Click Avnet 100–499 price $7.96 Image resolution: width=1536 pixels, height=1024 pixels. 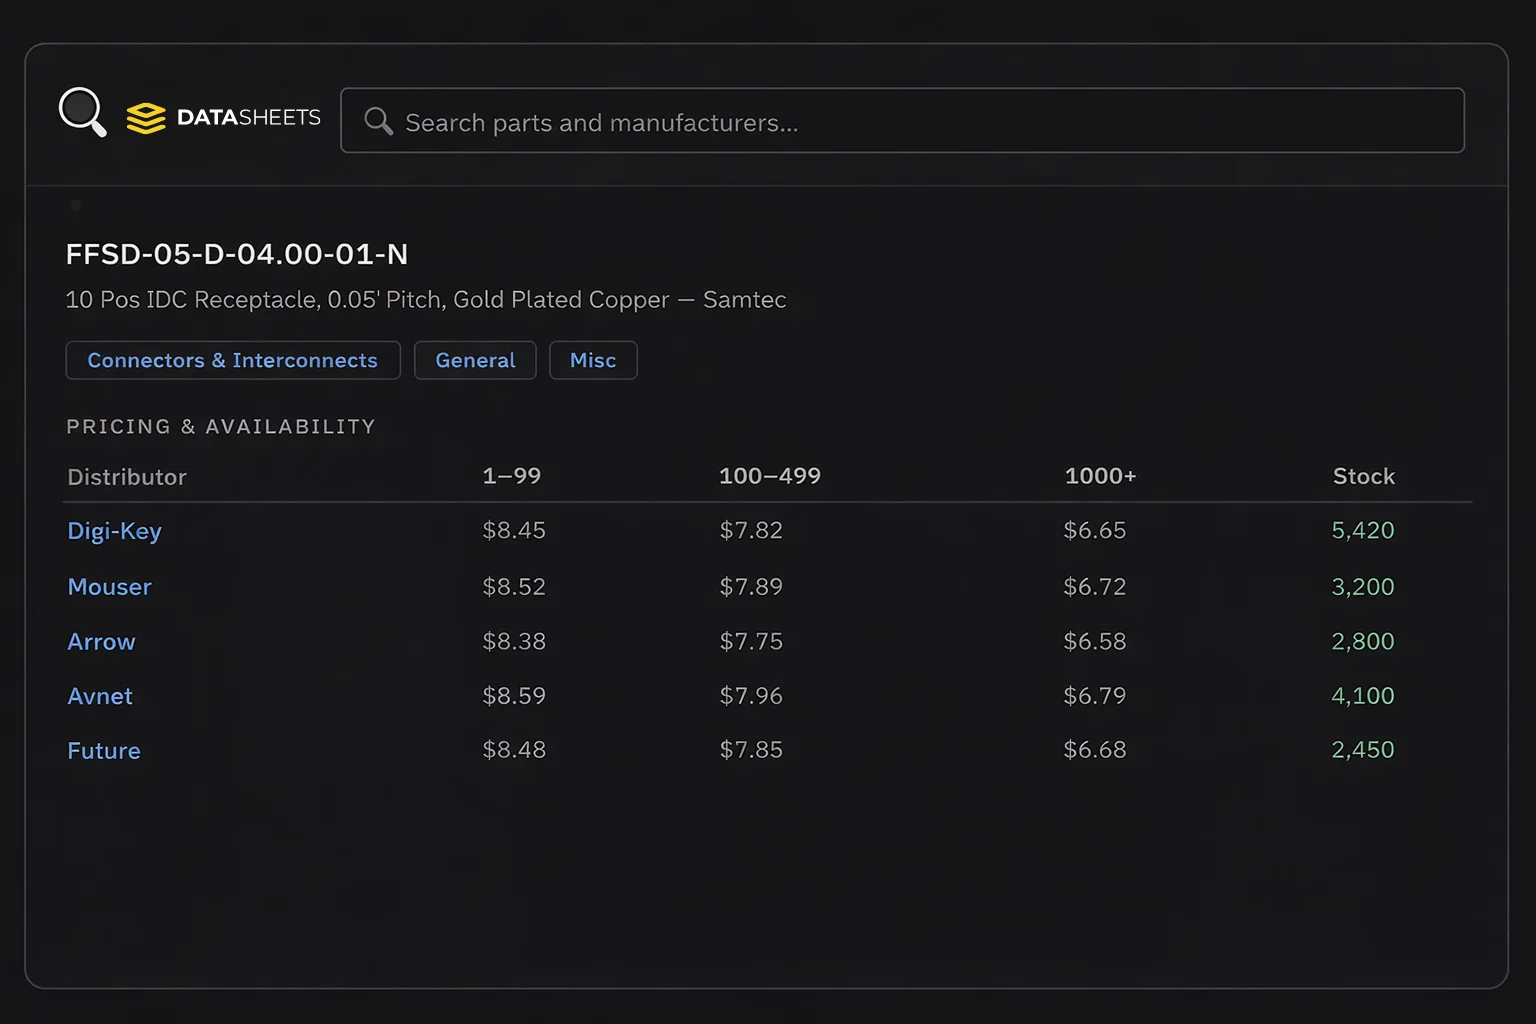[x=751, y=695]
